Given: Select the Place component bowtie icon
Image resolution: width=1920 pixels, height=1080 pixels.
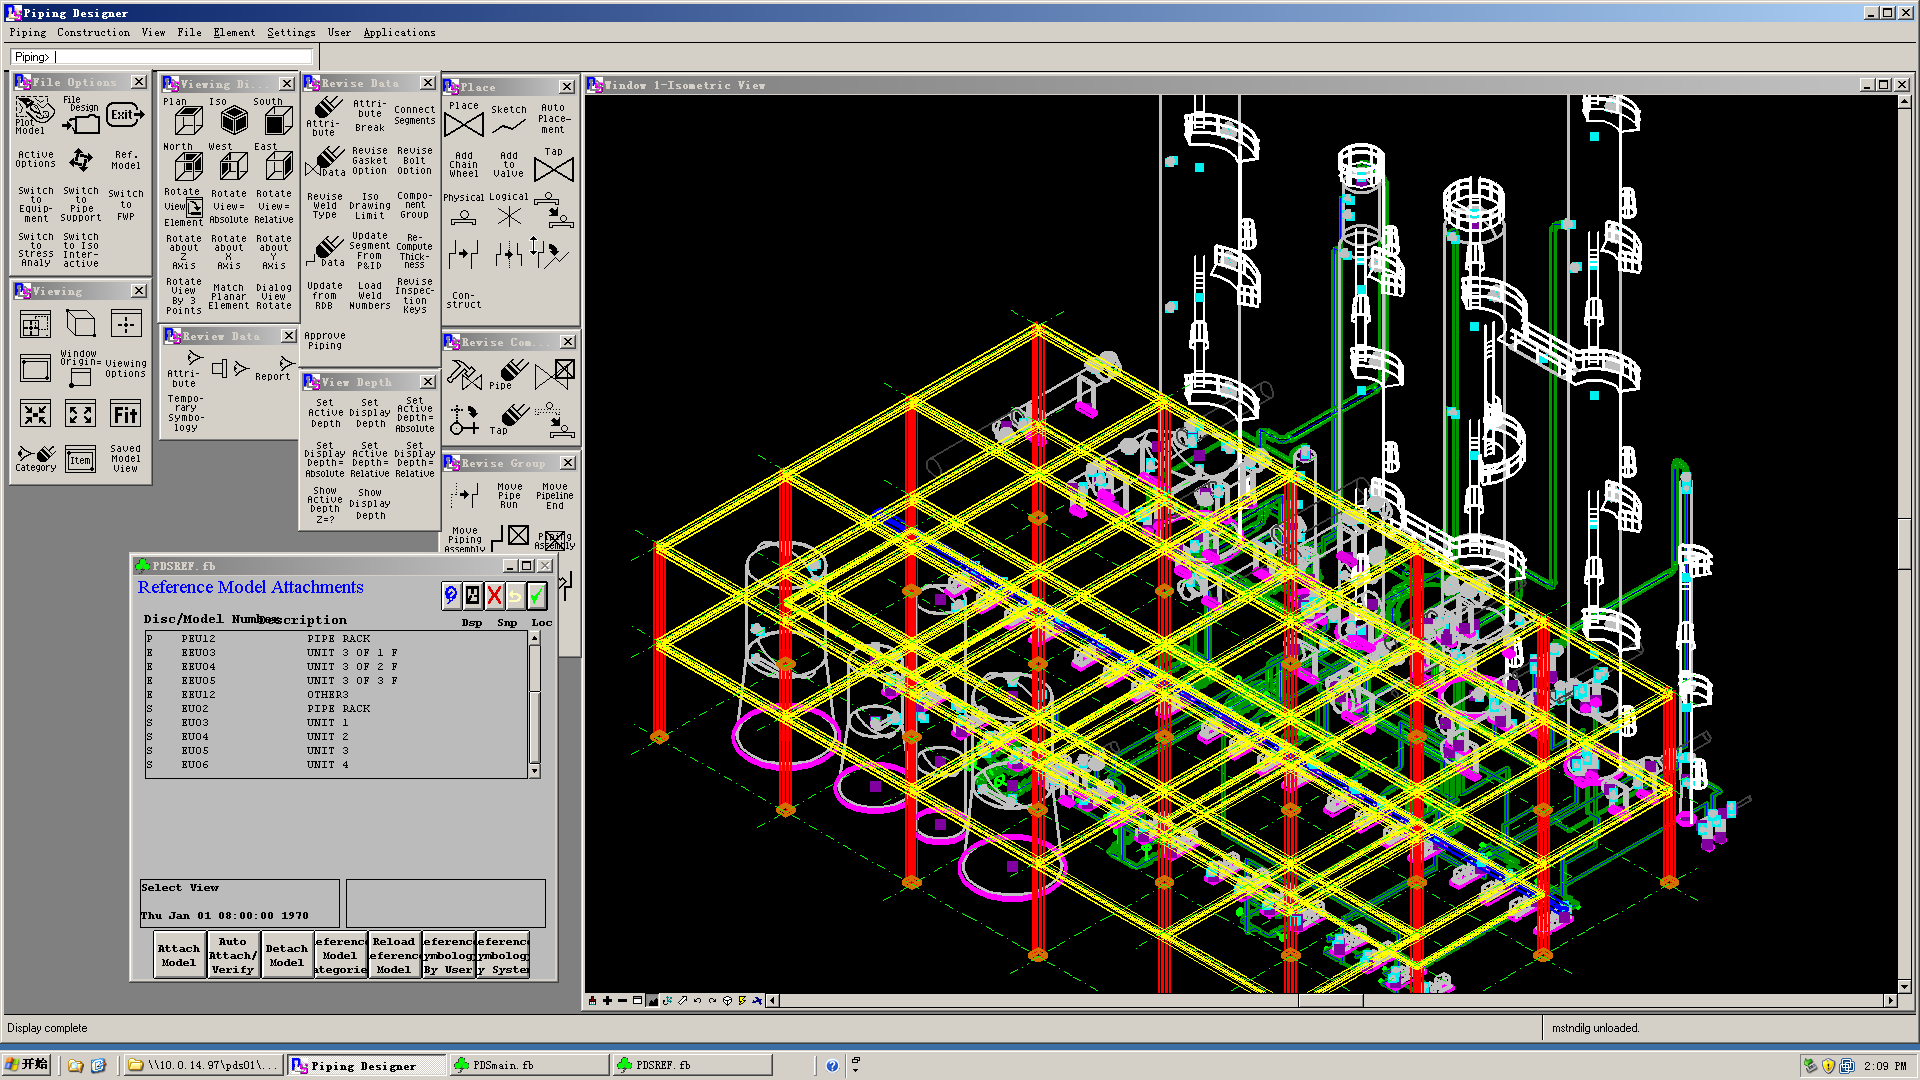Looking at the screenshot, I should click(463, 125).
